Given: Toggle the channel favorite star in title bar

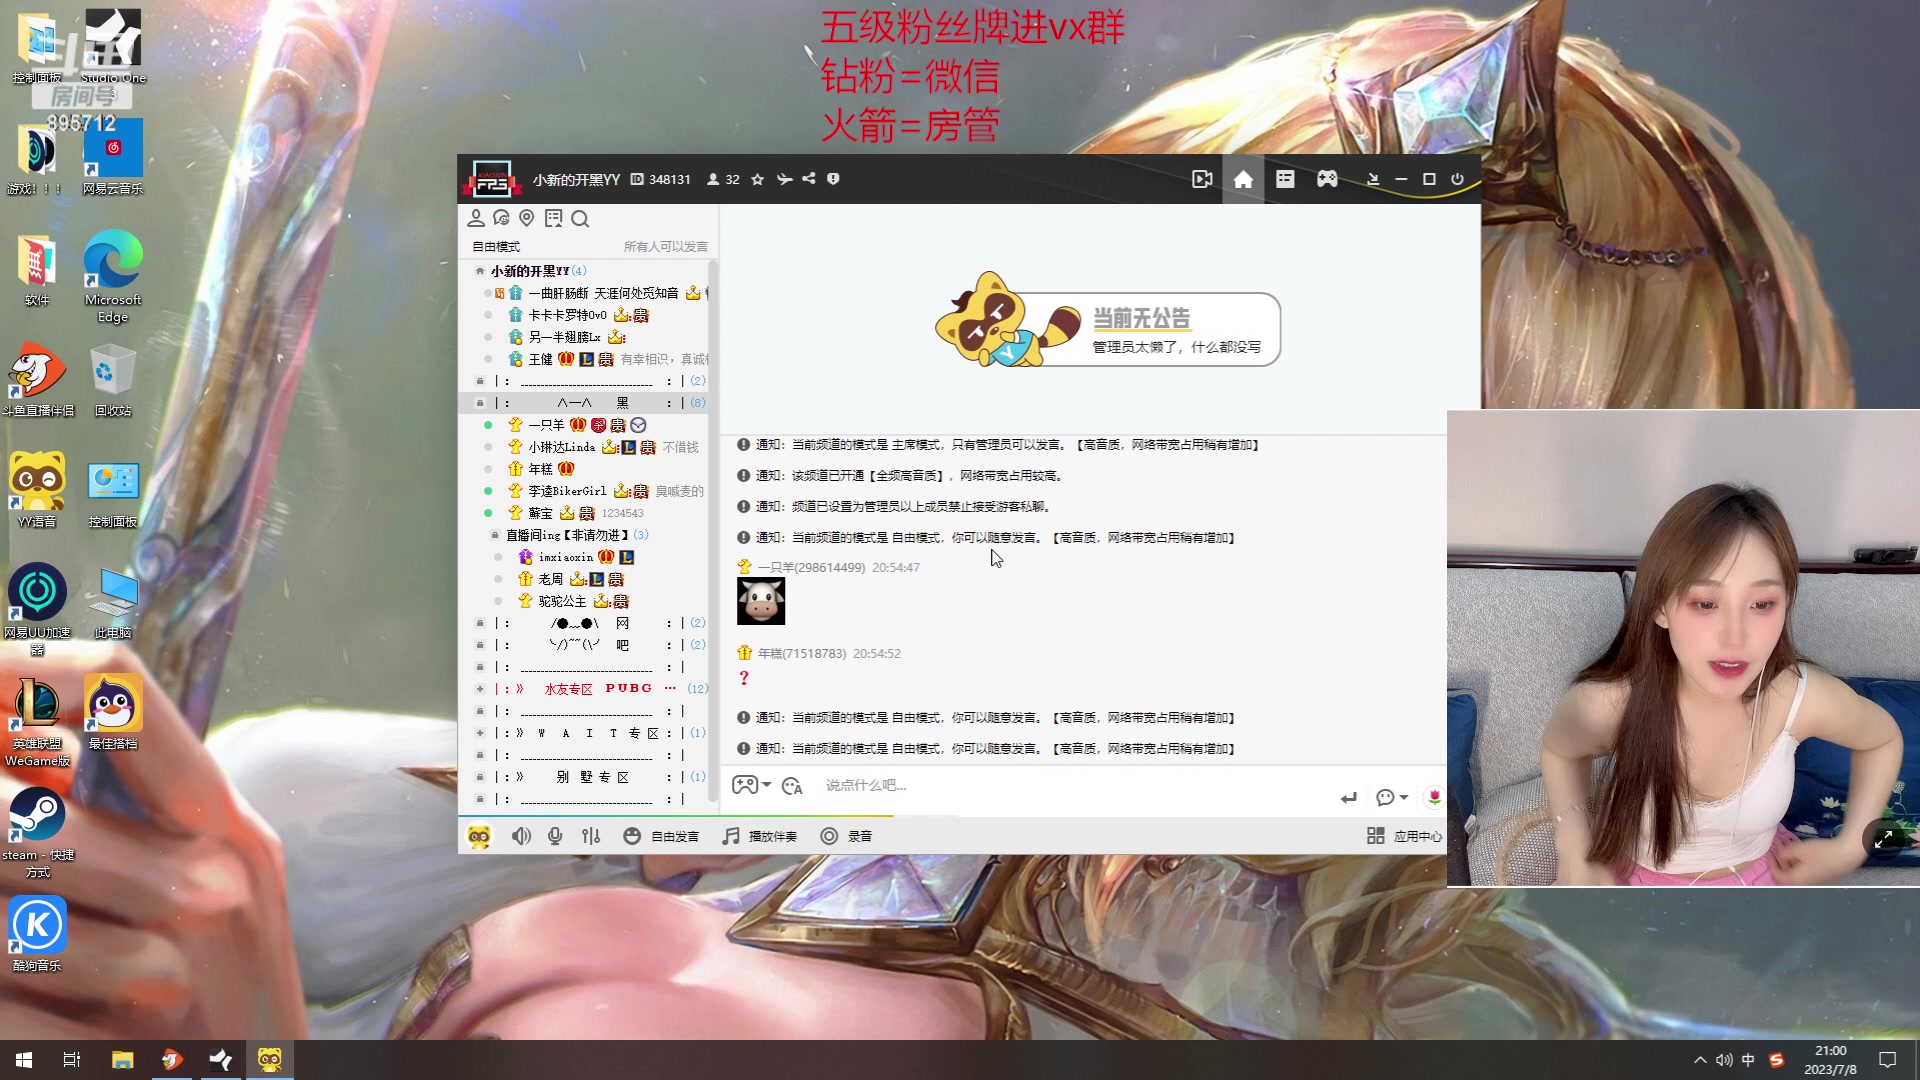Looking at the screenshot, I should [x=757, y=179].
